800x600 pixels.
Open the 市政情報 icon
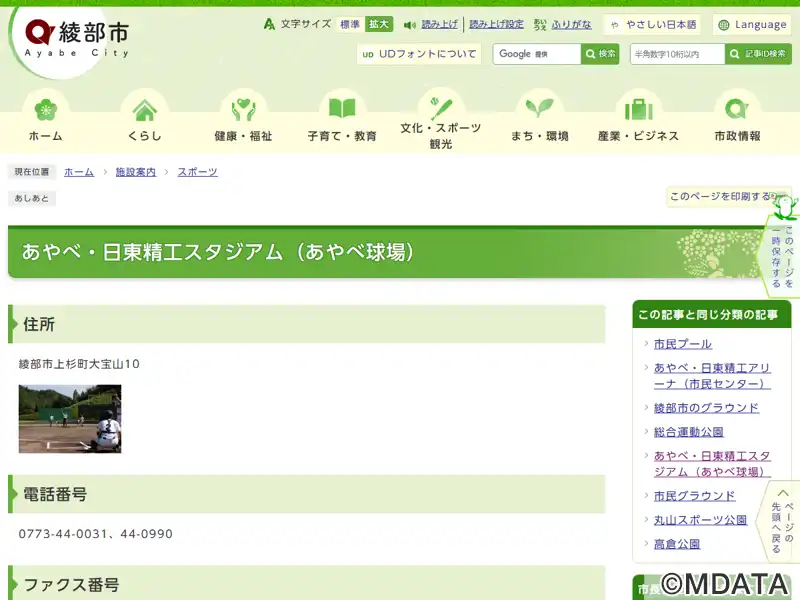click(x=737, y=109)
